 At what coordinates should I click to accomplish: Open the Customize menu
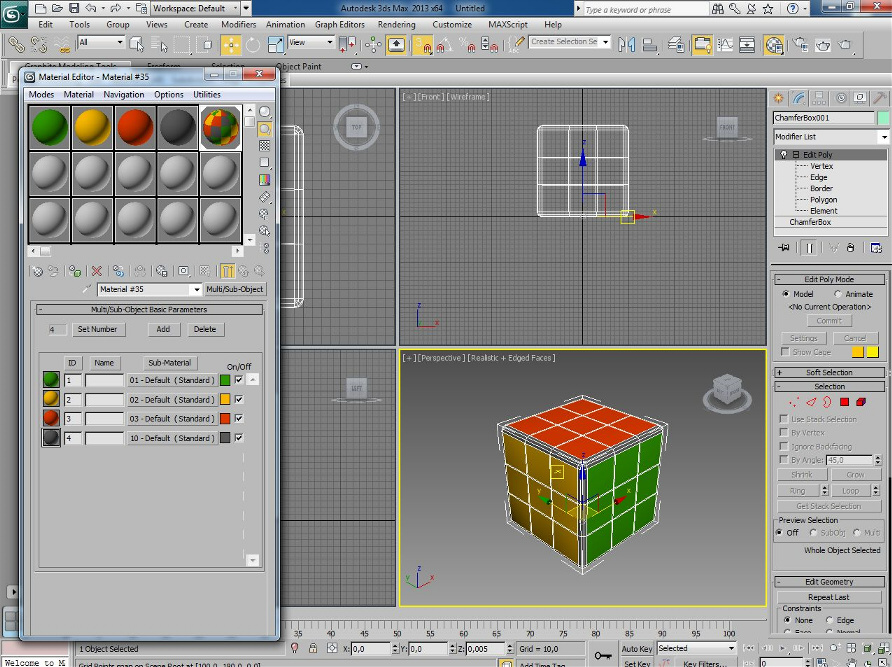pos(452,24)
